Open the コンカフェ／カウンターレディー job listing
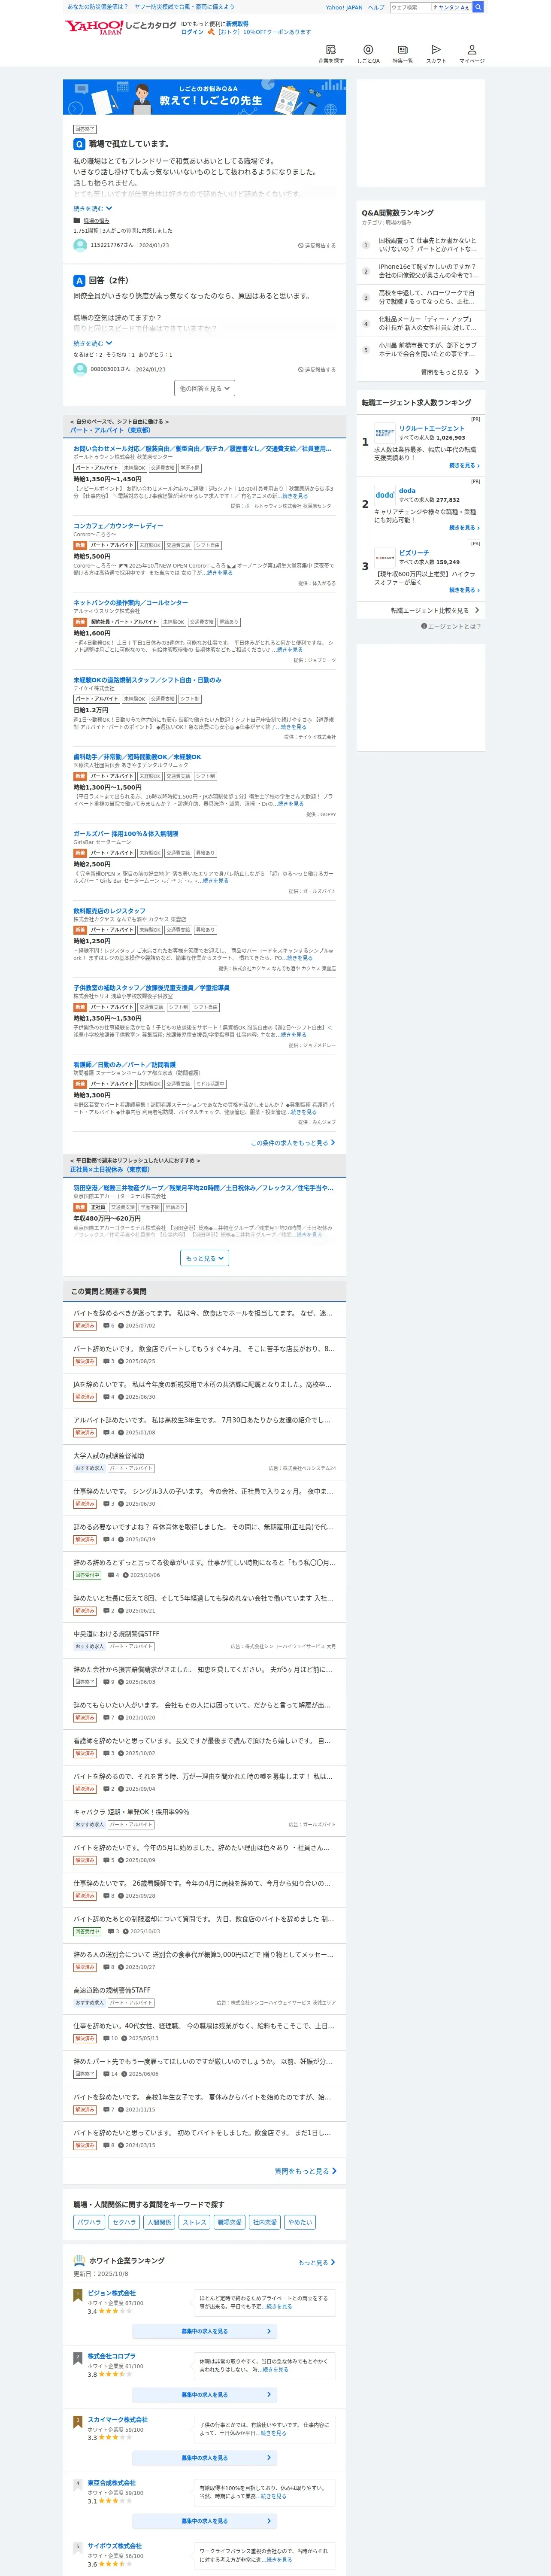 pos(118,525)
